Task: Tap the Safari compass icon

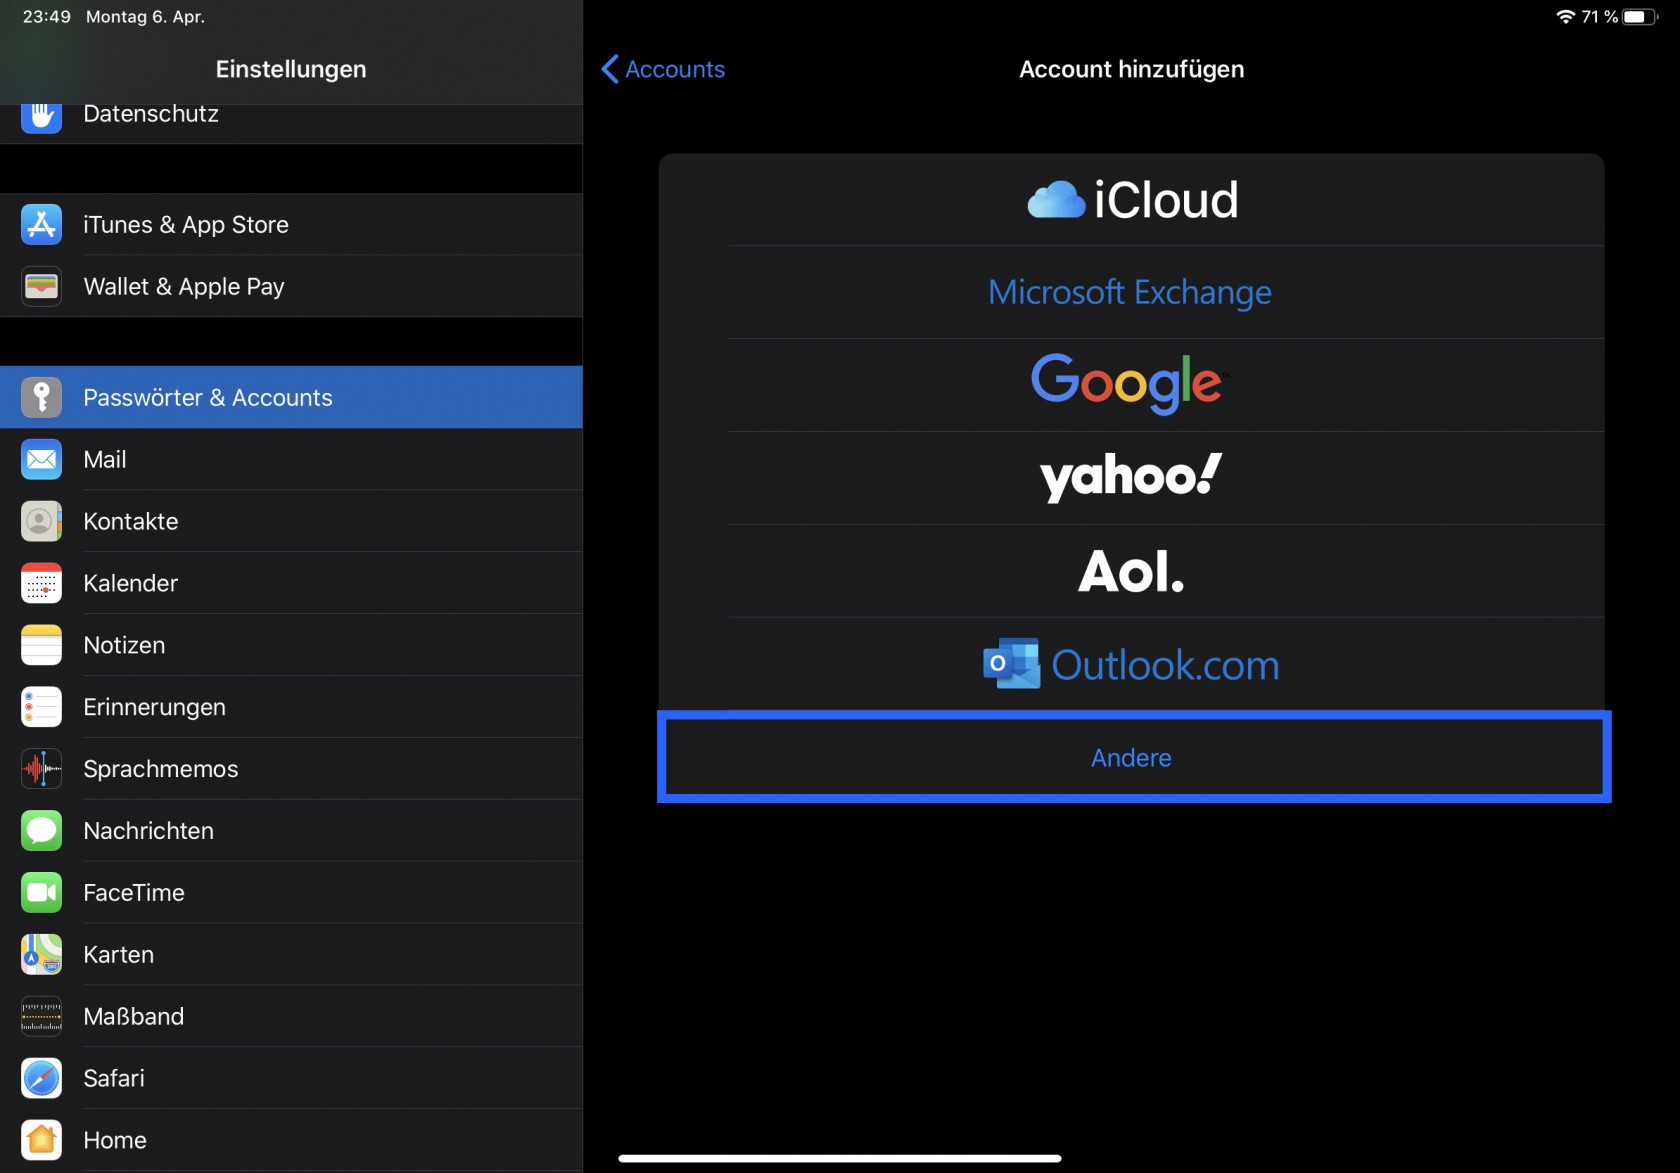Action: 41,1078
